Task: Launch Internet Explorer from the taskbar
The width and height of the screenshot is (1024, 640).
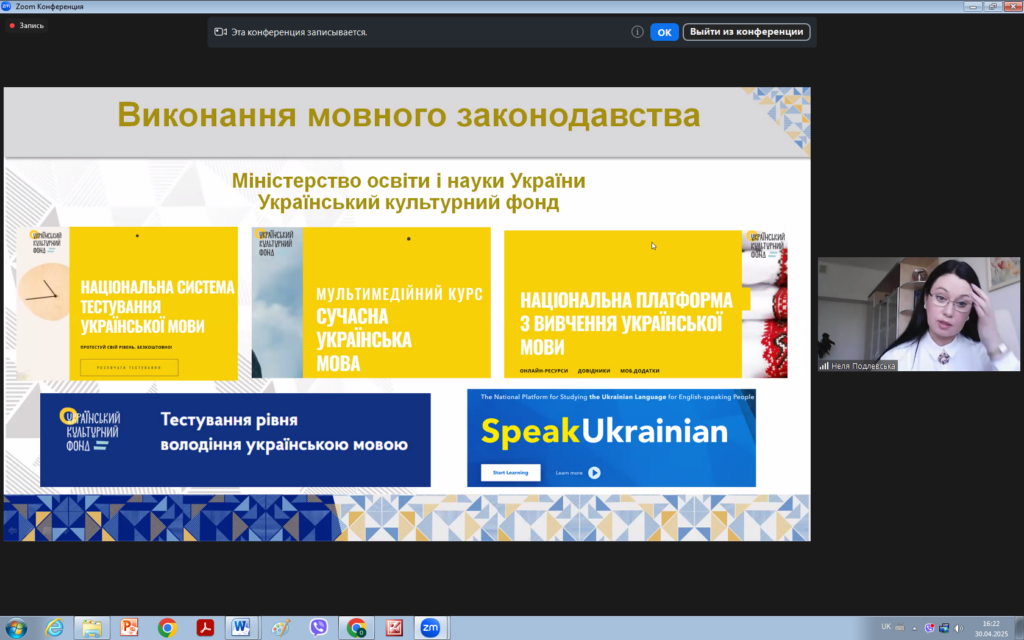Action: (54, 628)
